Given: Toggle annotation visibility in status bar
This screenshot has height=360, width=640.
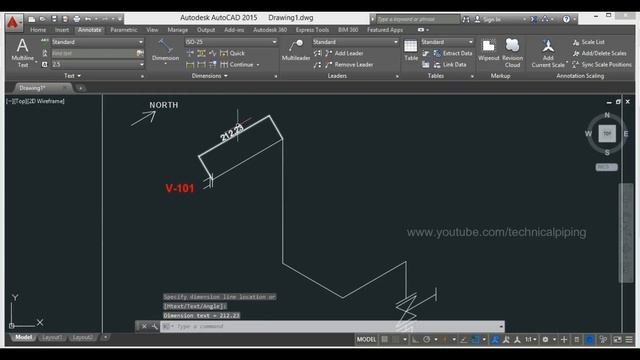Looking at the screenshot, I should pos(495,339).
